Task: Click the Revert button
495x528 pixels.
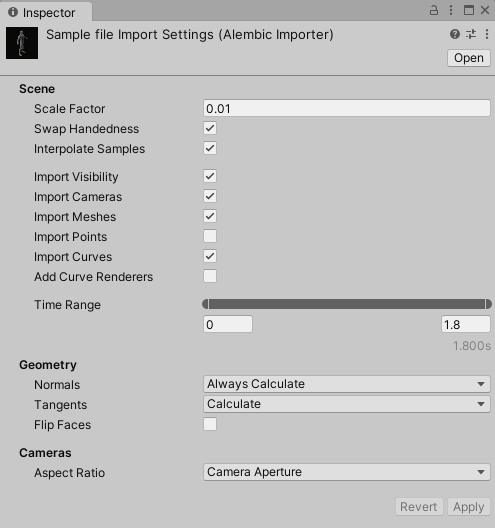Action: tap(419, 506)
